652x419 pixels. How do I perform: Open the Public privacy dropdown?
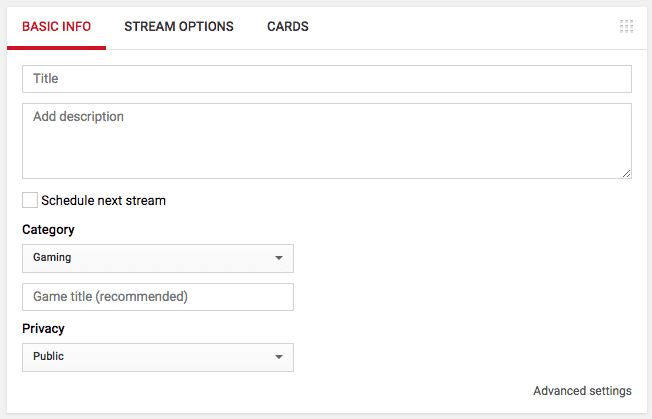[x=157, y=357]
